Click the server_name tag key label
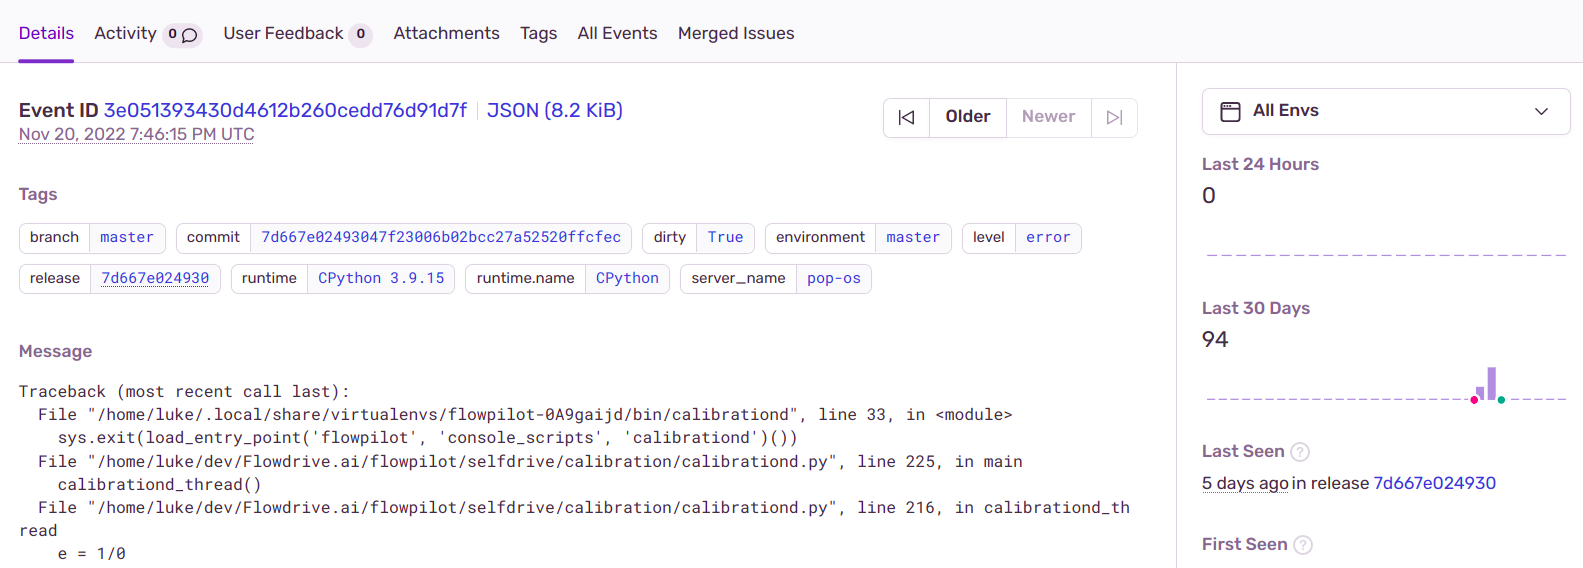 click(x=738, y=278)
